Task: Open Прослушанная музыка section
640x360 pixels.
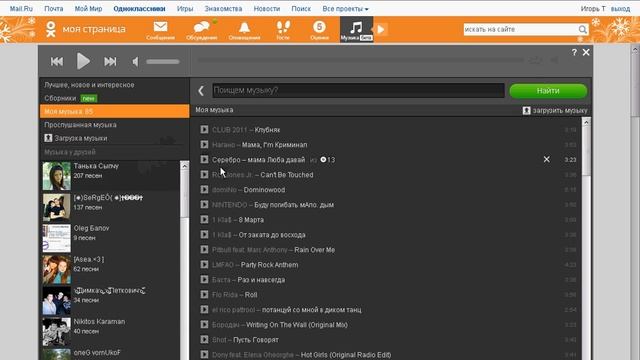Action: (80, 125)
